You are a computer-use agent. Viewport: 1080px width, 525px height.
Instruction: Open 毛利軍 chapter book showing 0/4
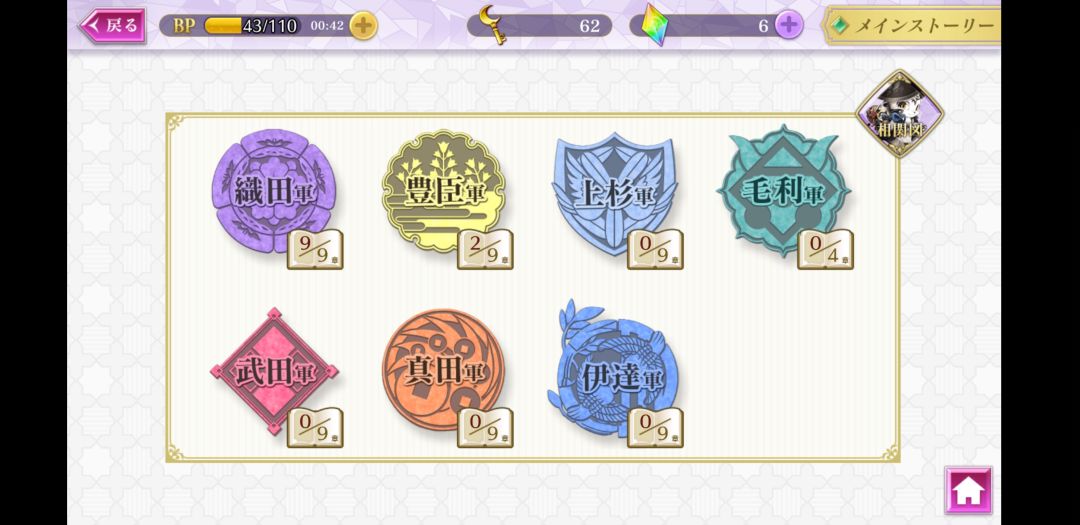point(825,249)
